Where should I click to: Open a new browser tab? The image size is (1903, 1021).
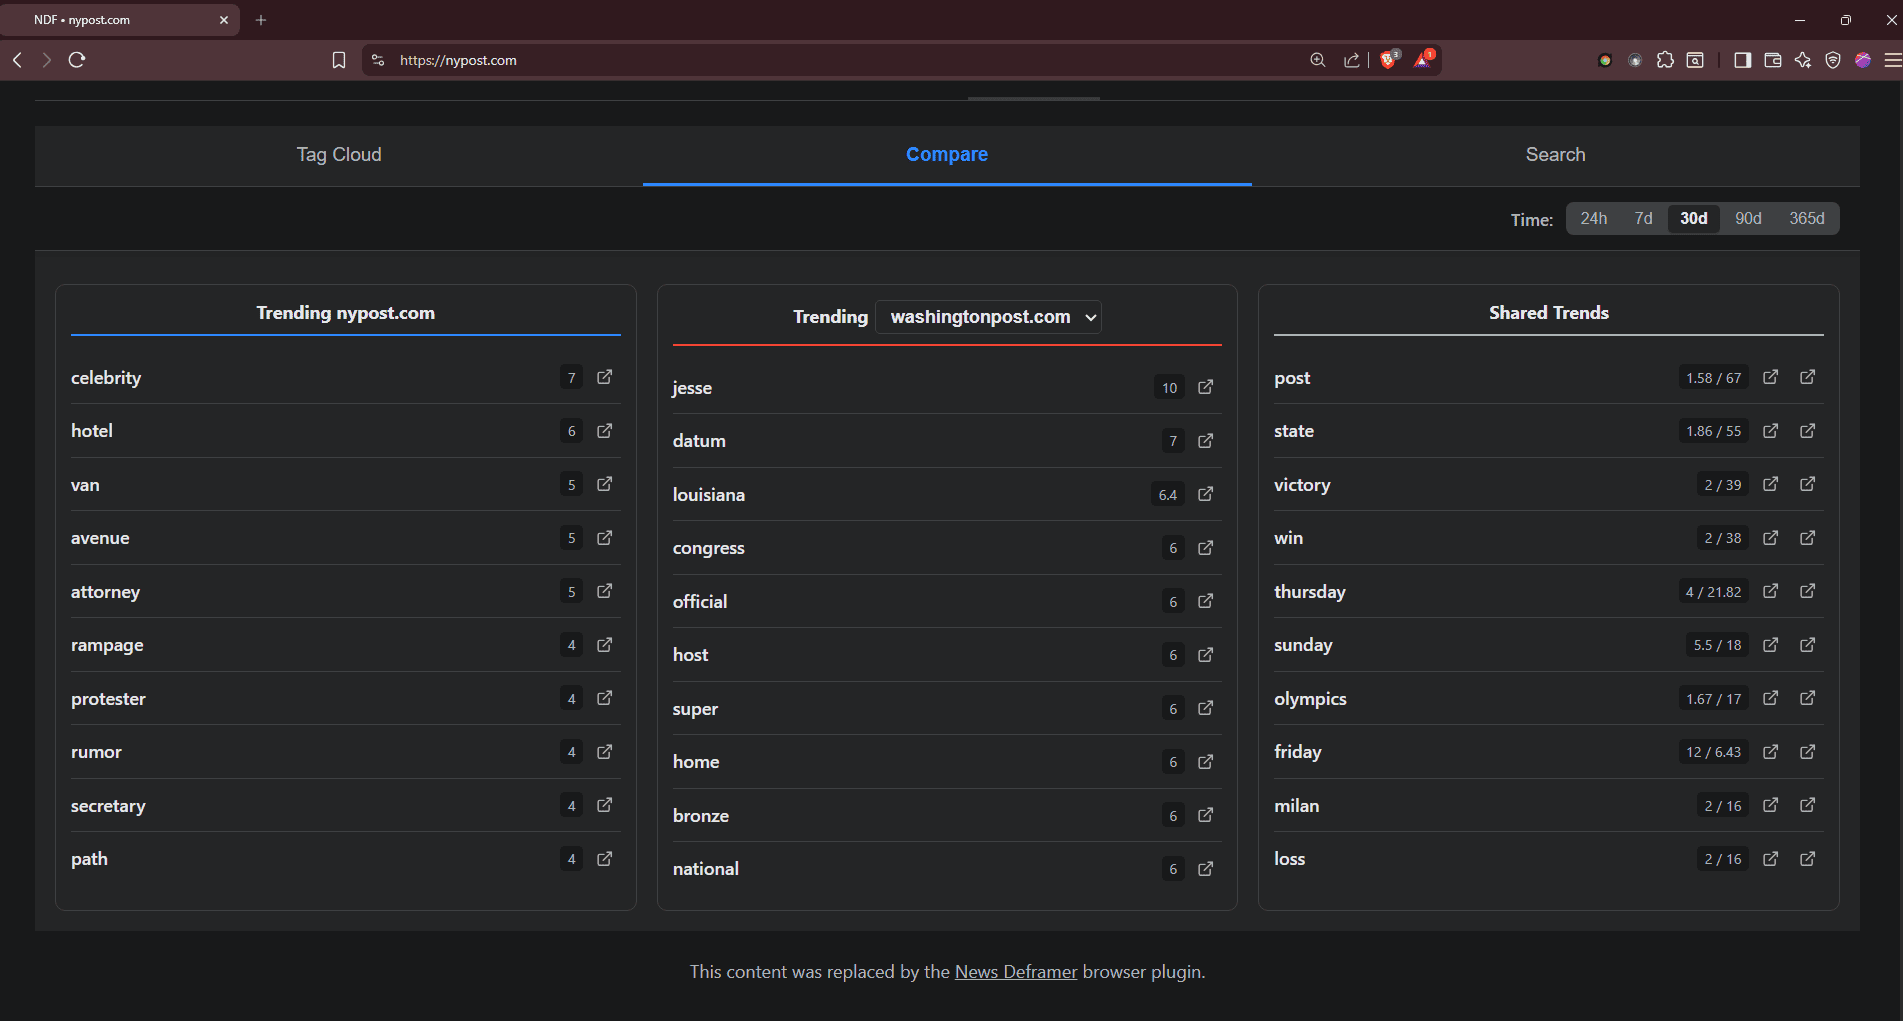pos(261,20)
